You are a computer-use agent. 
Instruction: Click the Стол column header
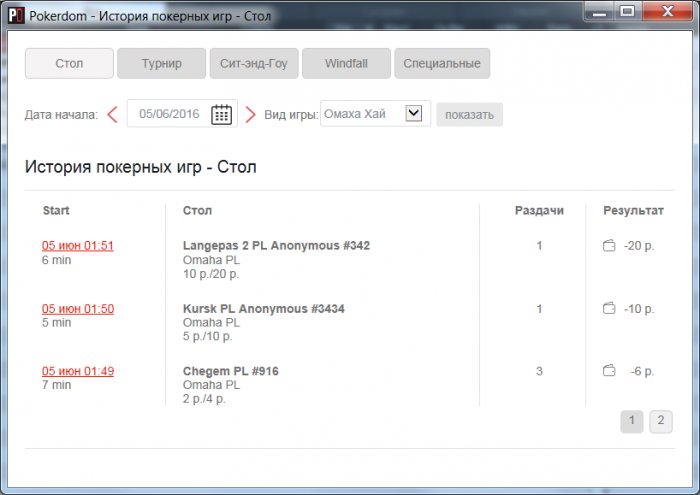point(197,210)
